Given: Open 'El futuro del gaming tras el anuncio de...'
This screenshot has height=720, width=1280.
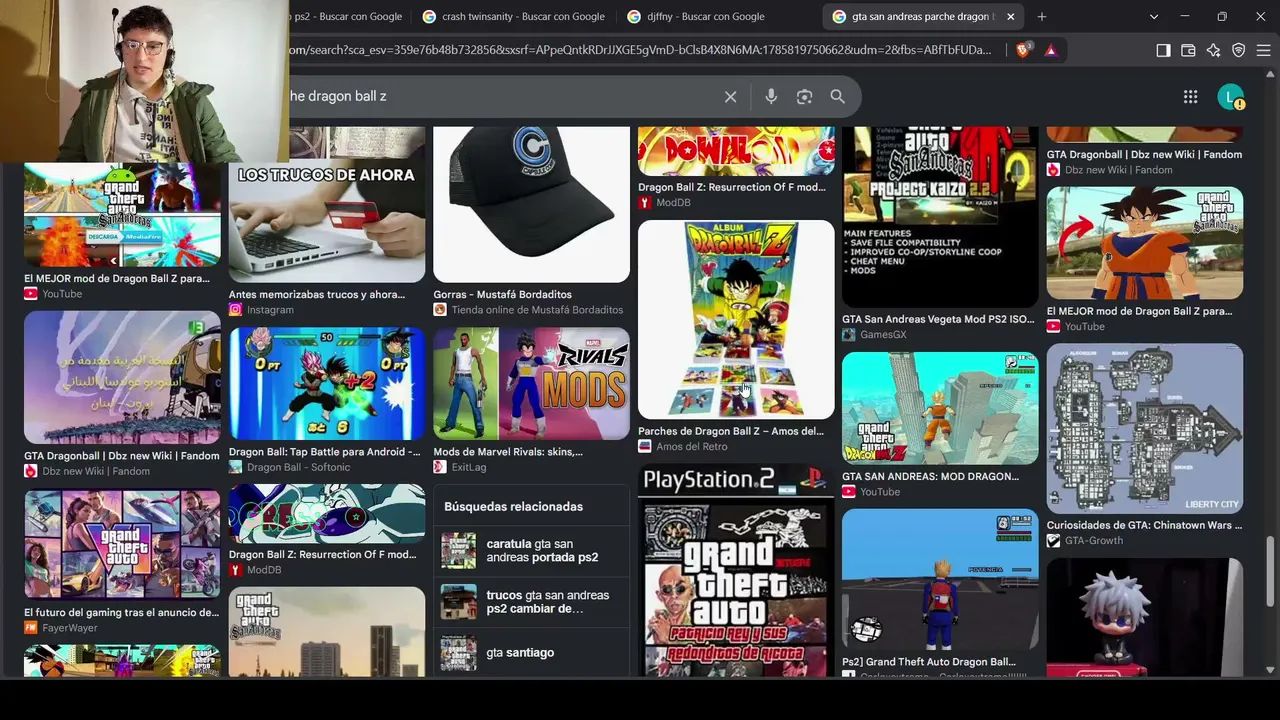Looking at the screenshot, I should pos(122,613).
